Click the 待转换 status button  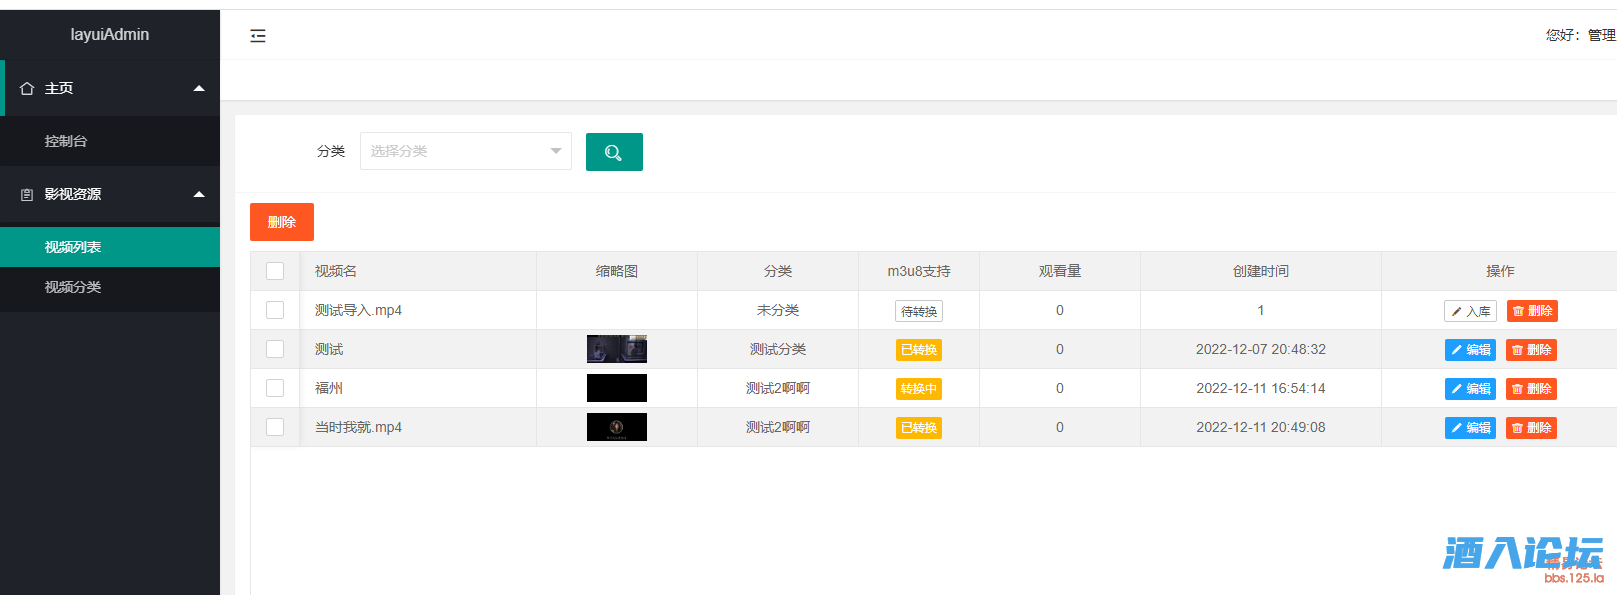tap(918, 311)
